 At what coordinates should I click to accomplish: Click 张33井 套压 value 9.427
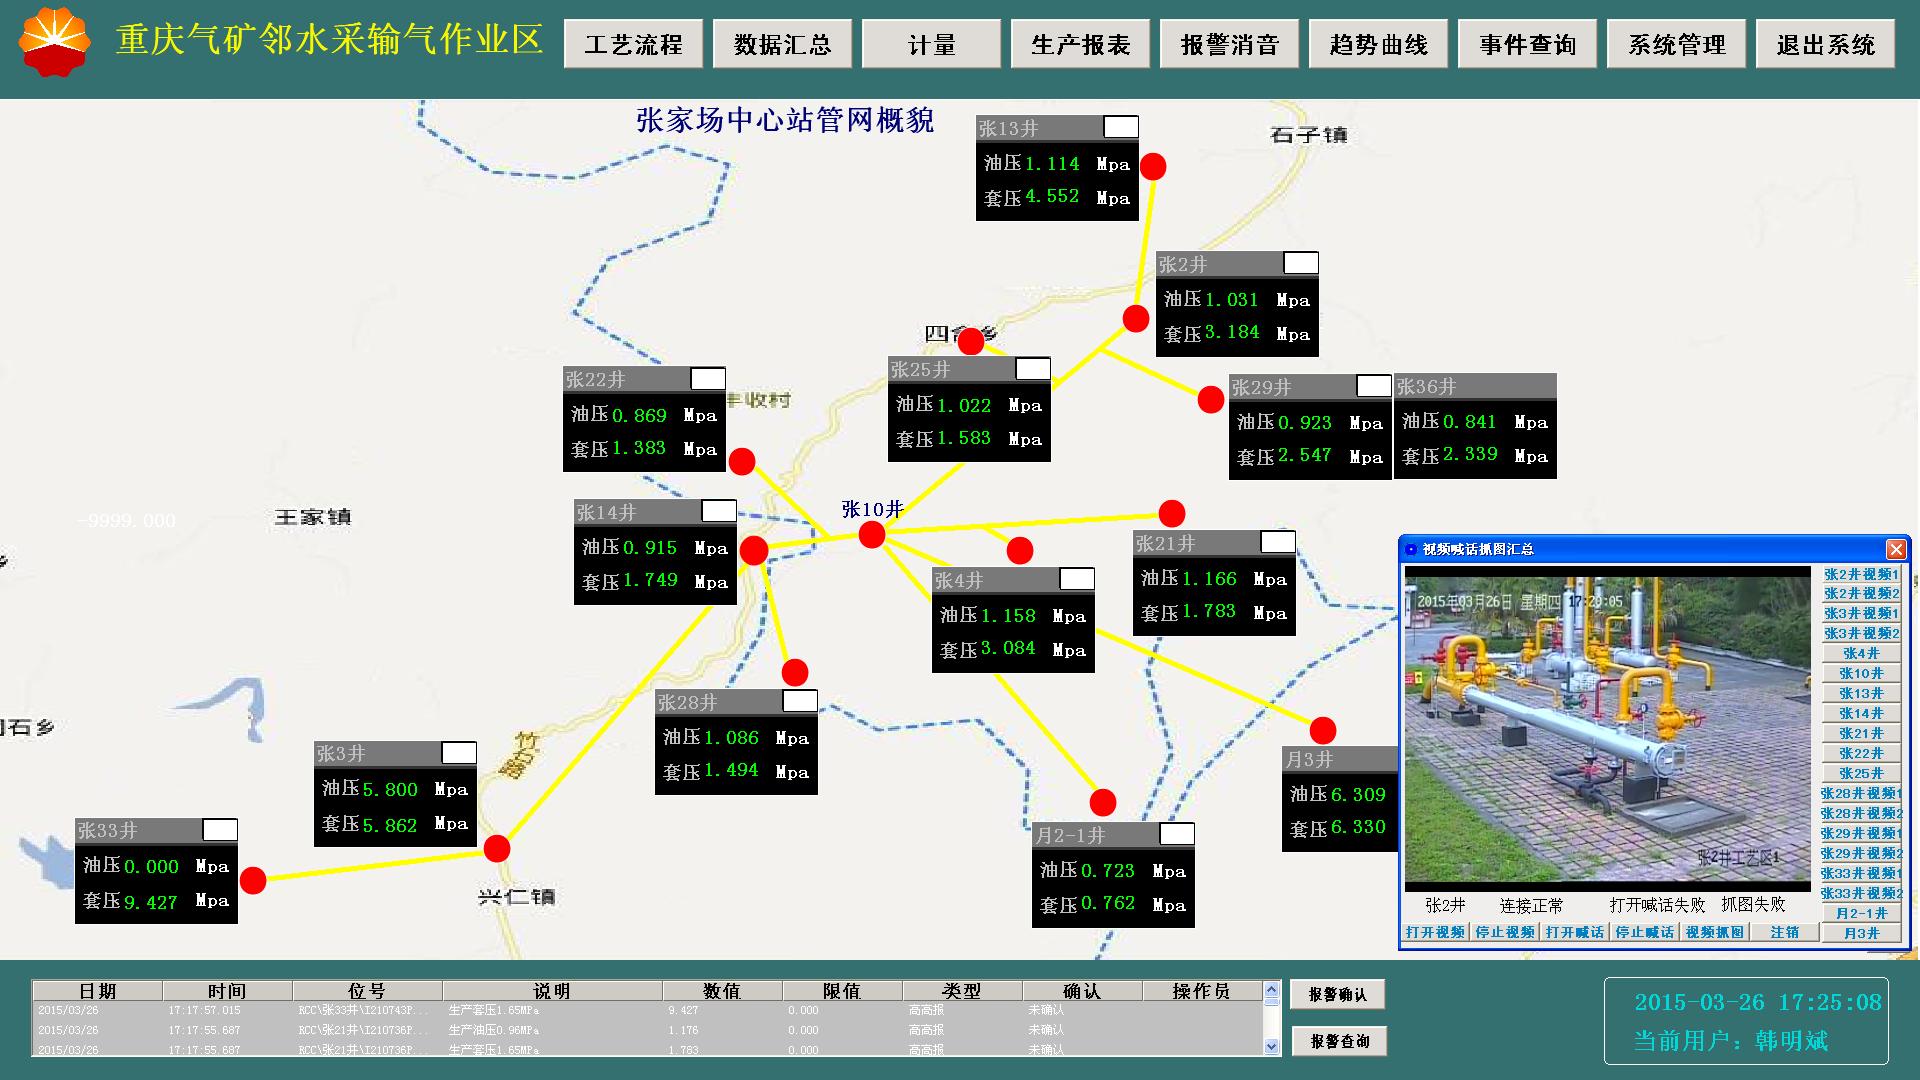coord(151,902)
